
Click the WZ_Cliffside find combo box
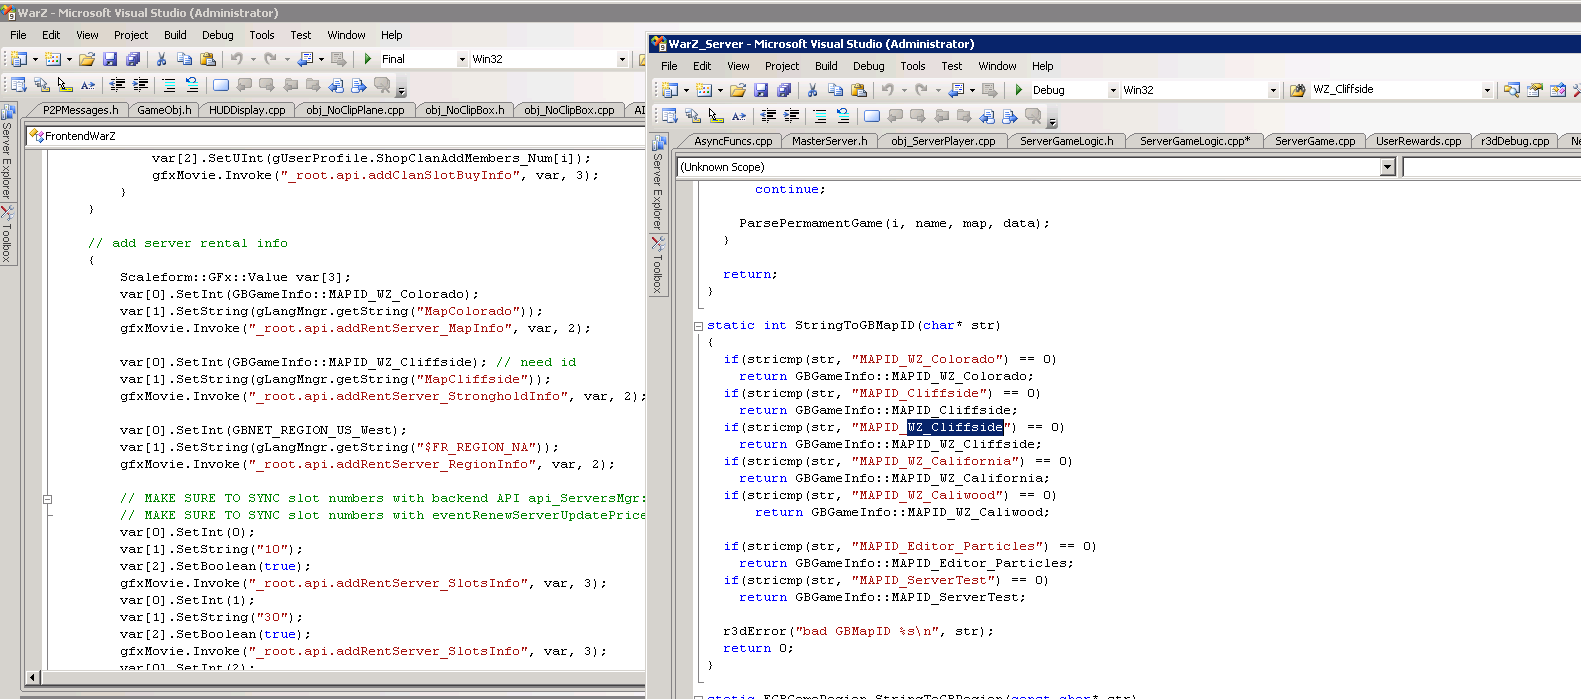(1392, 90)
